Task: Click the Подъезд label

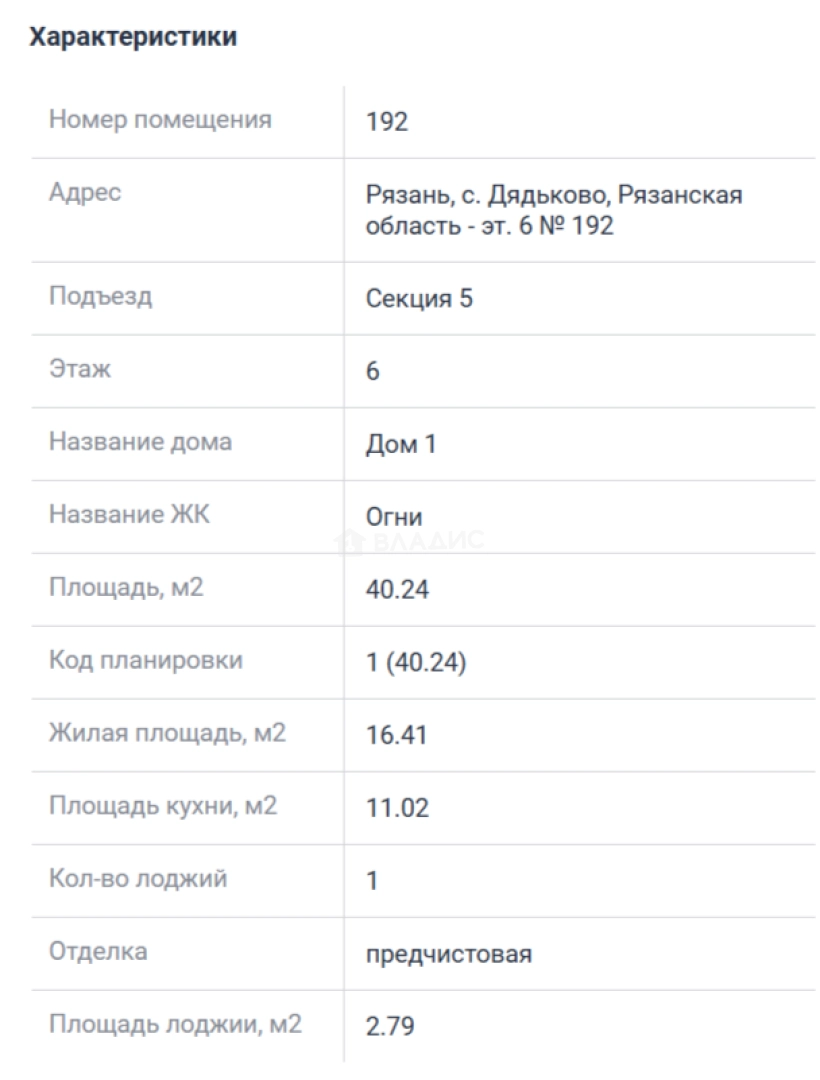Action: [x=101, y=297]
